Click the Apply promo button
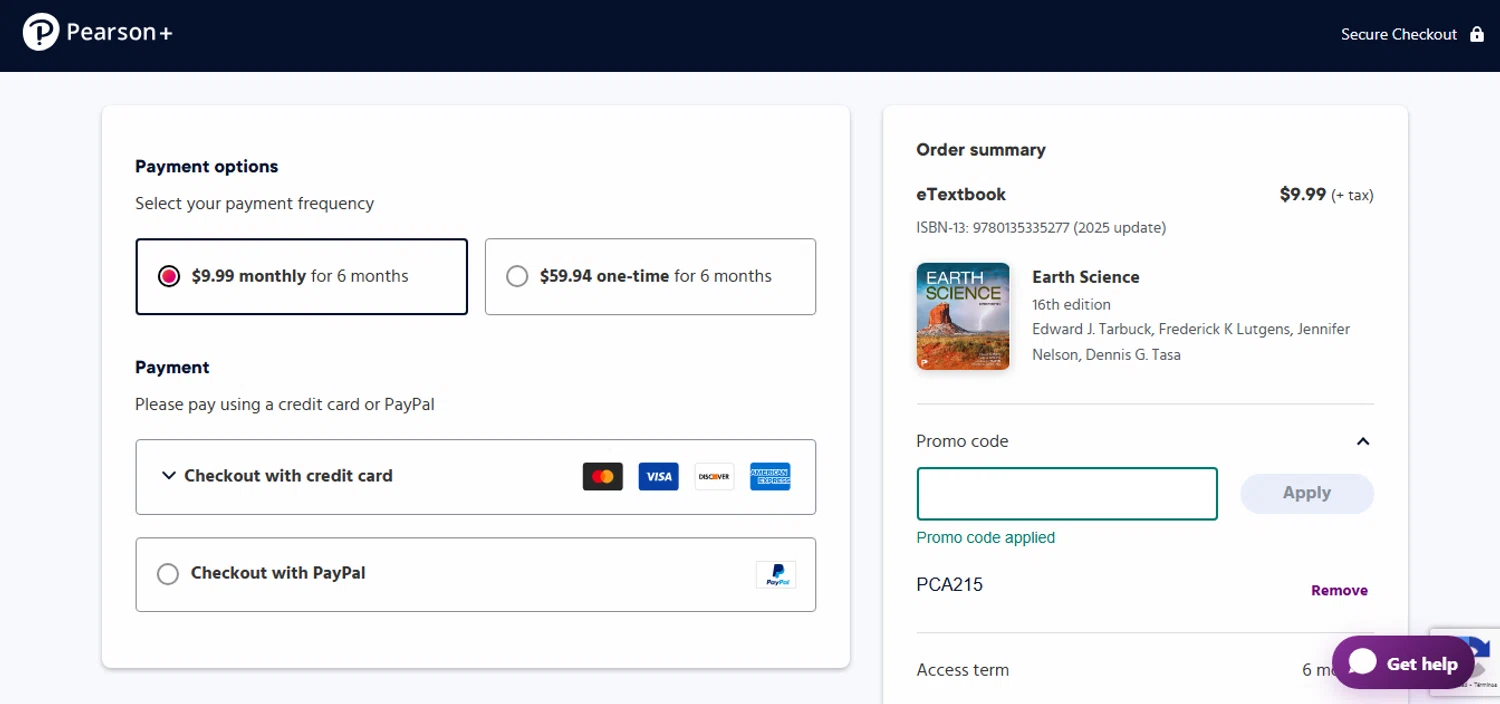The image size is (1500, 704). 1307,493
